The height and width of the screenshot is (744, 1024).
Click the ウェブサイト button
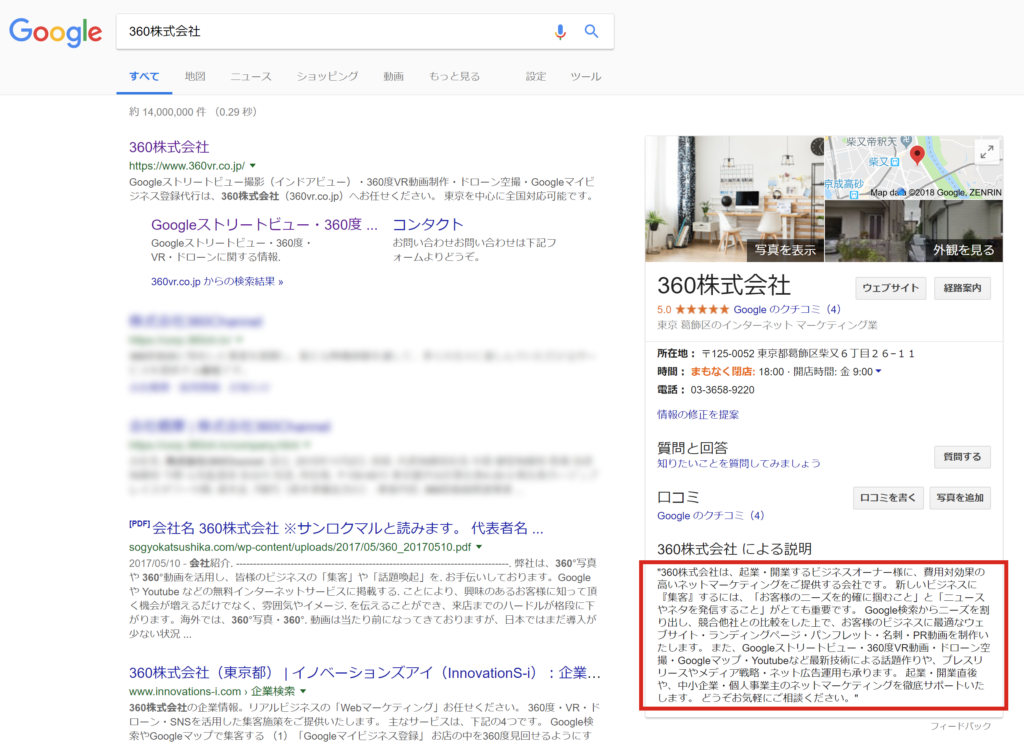tap(890, 287)
